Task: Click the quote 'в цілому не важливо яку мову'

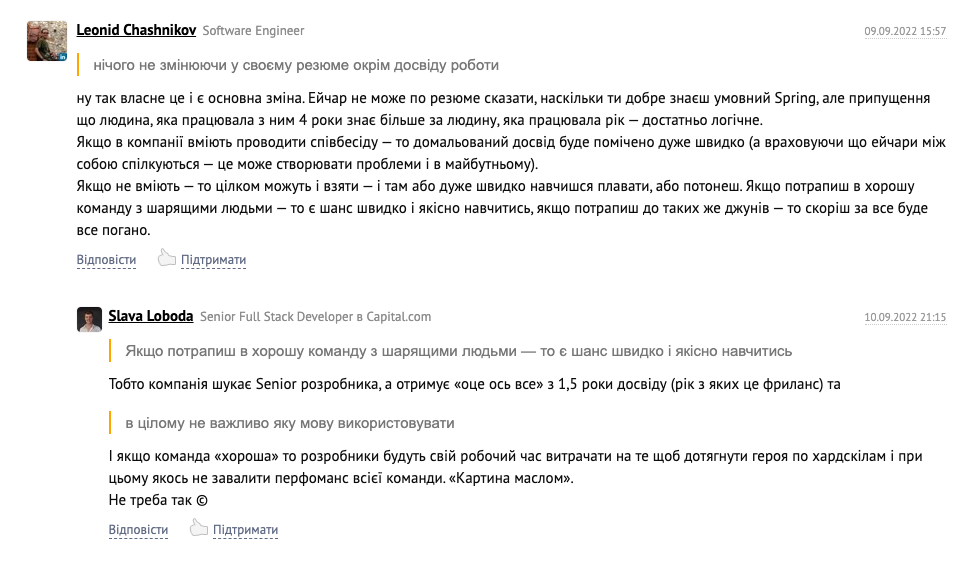Action: point(290,423)
